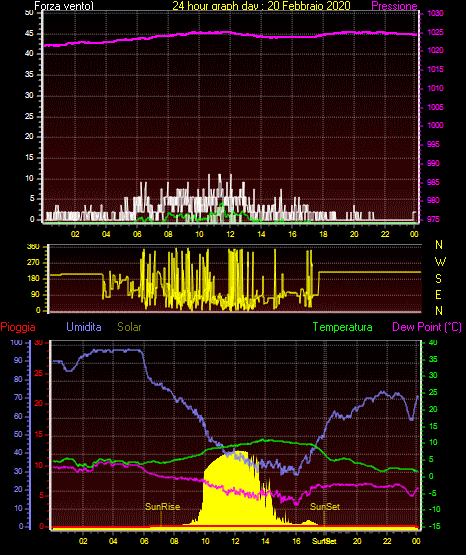Click the Umidita legend label
Image resolution: width=466 pixels, height=555 pixels.
tap(84, 327)
